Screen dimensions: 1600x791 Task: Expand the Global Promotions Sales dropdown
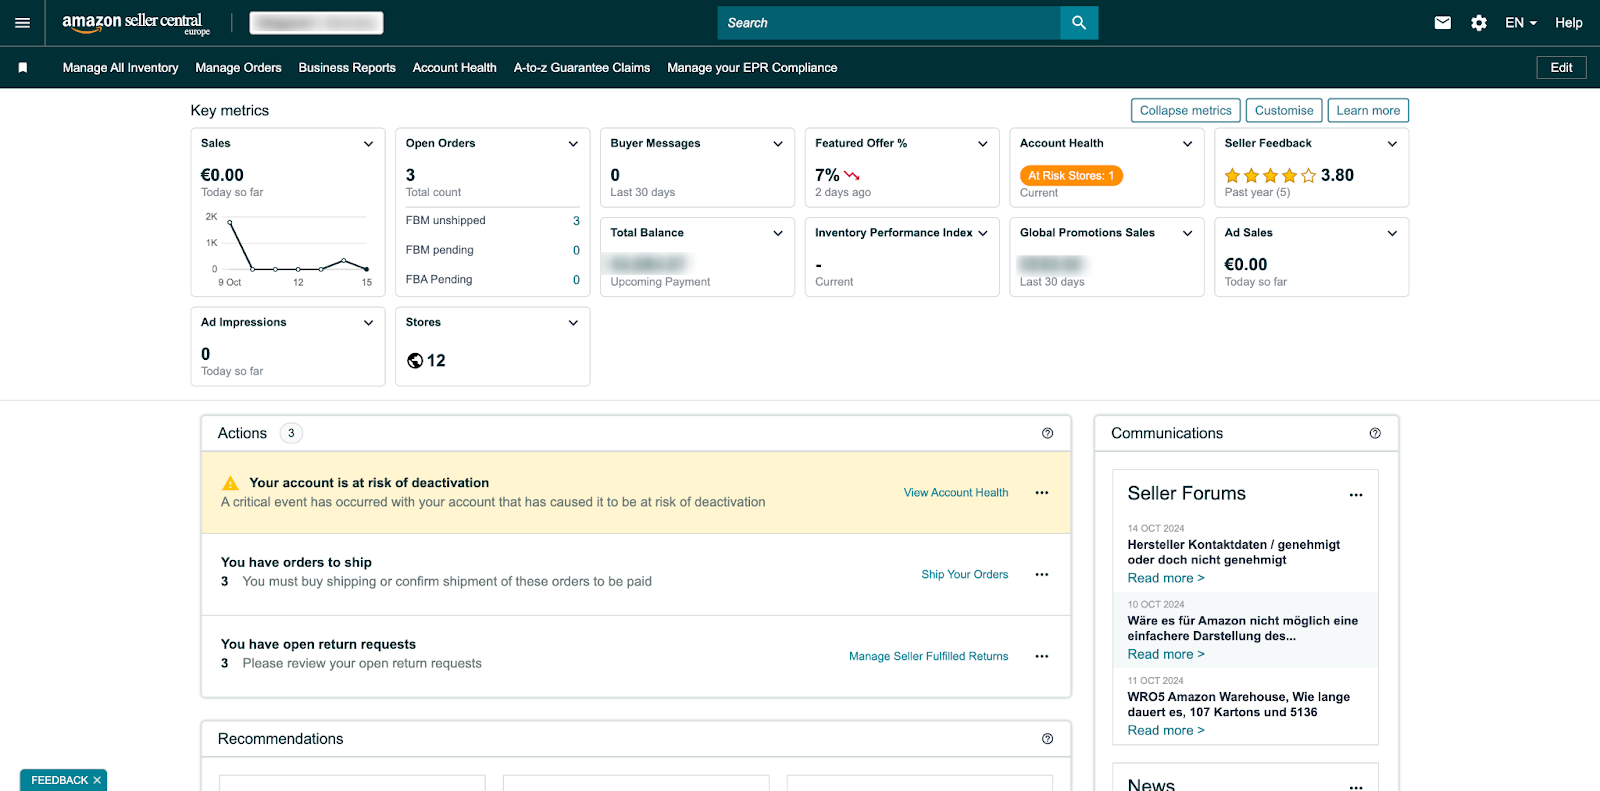click(x=1188, y=233)
